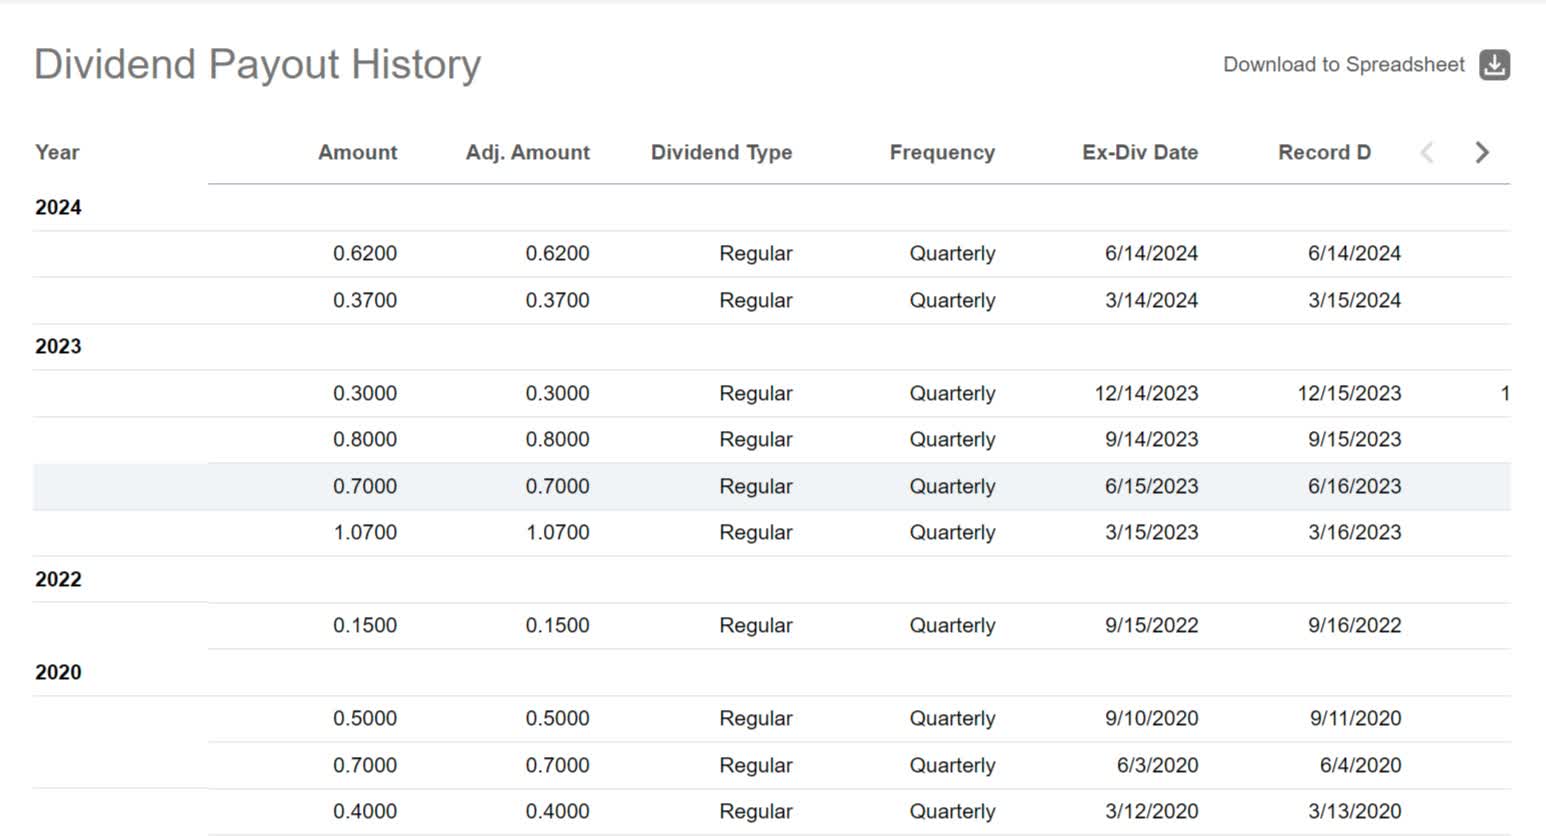Click the 1.0700 value in the Amount column
1546x836 pixels.
coord(365,532)
